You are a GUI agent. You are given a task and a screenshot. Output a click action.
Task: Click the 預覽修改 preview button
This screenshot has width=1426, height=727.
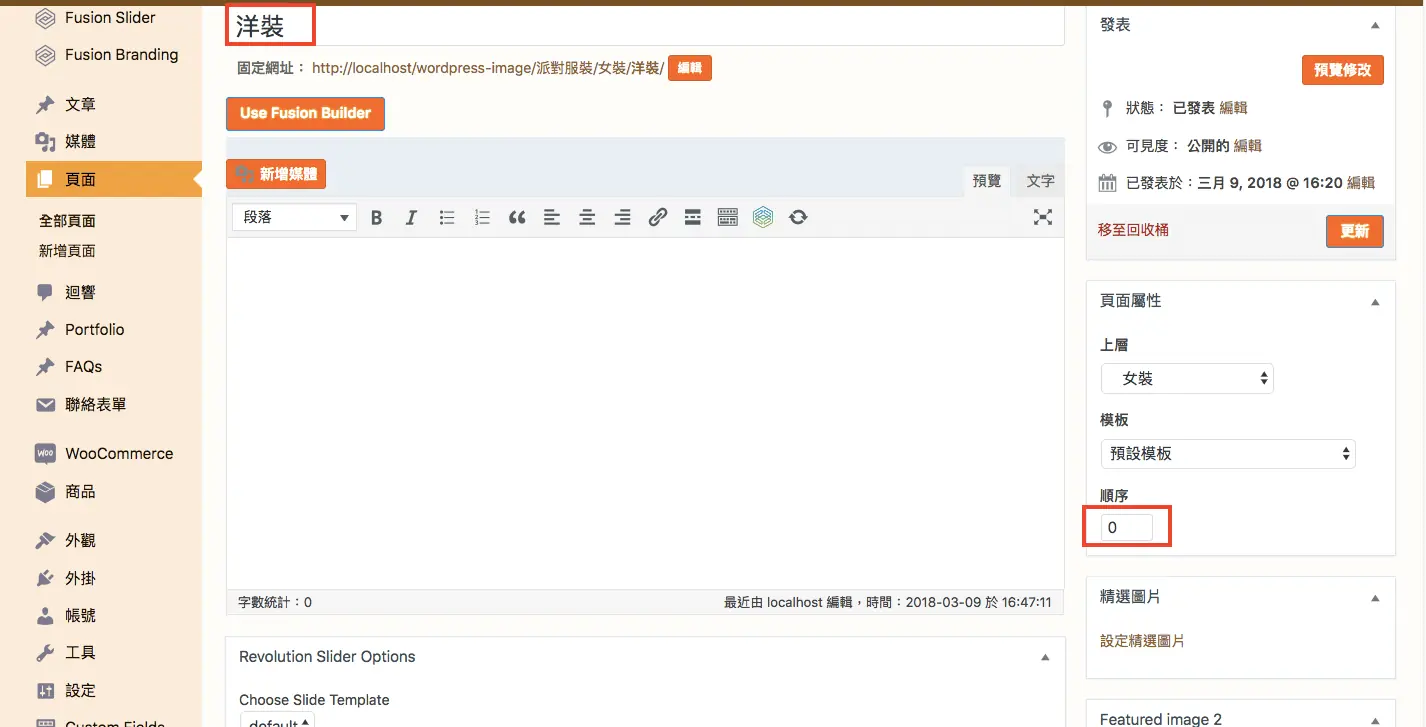(1343, 70)
